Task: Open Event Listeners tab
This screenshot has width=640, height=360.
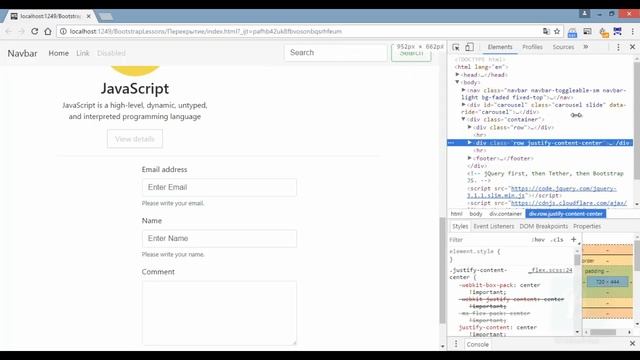Action: coord(493,226)
